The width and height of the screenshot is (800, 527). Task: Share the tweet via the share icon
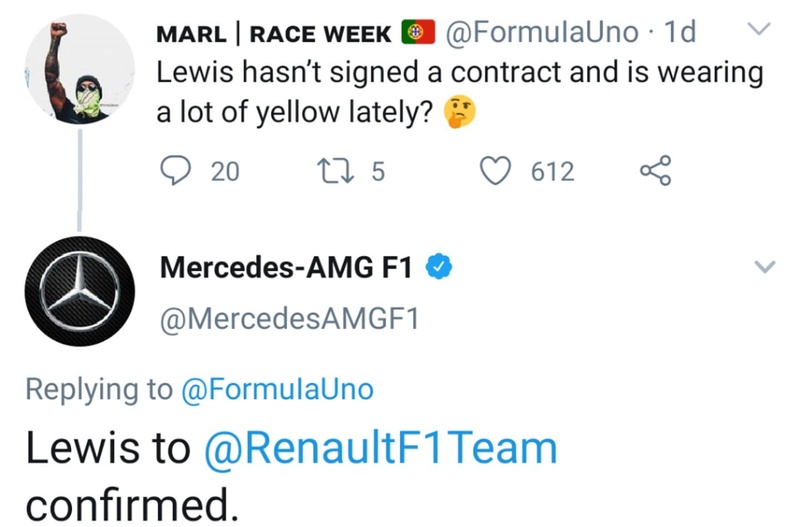[x=653, y=172]
